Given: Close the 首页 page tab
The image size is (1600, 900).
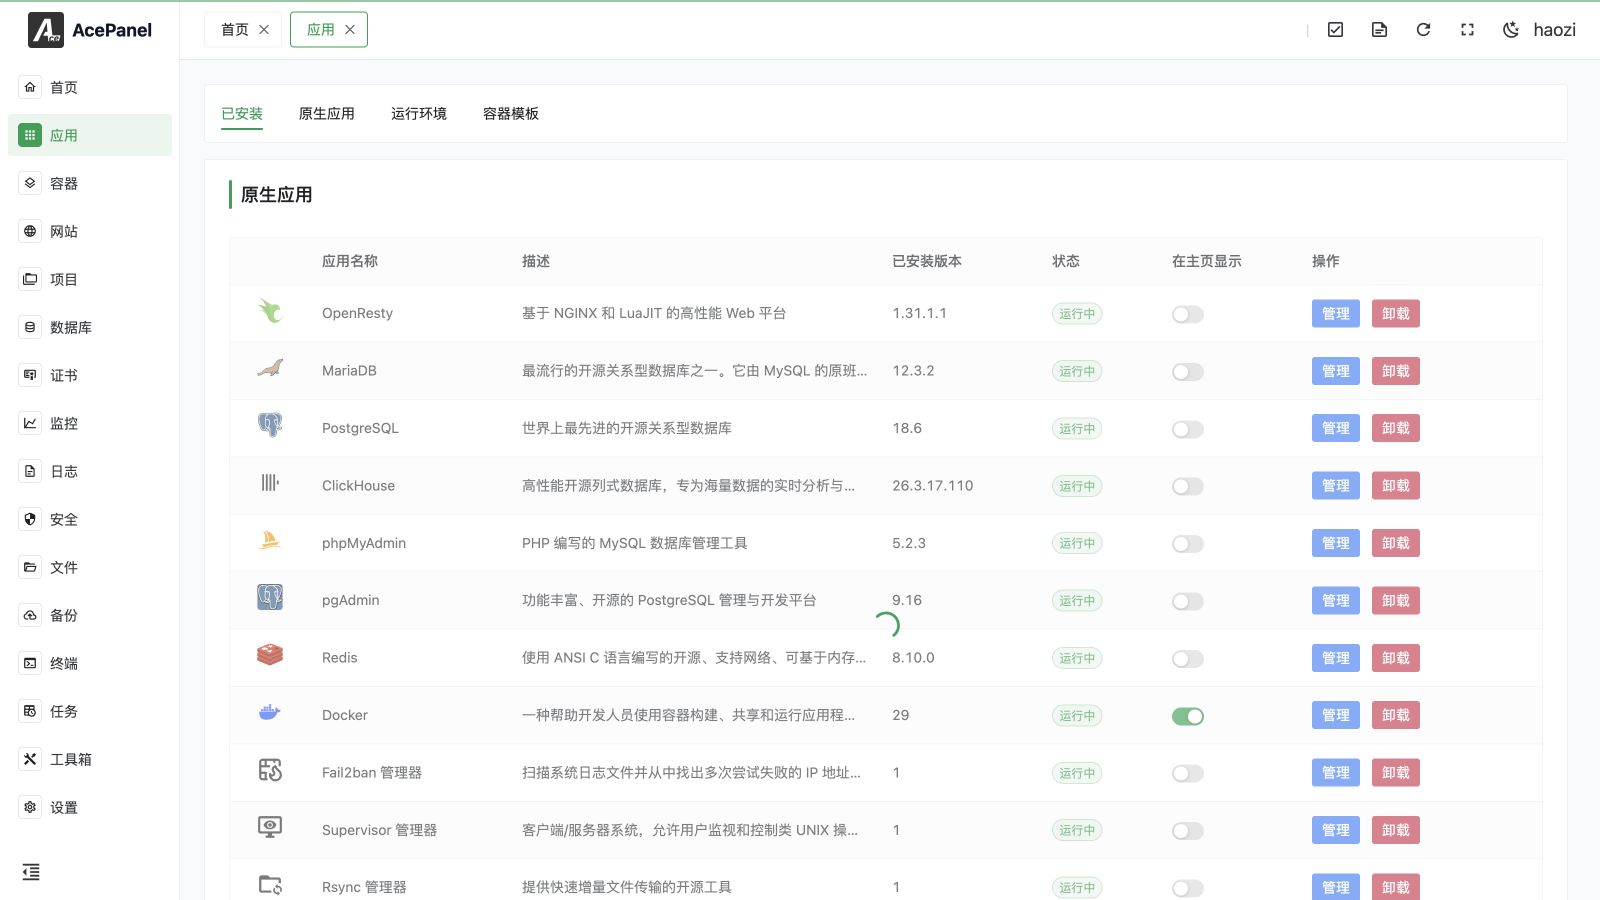Looking at the screenshot, I should 264,30.
